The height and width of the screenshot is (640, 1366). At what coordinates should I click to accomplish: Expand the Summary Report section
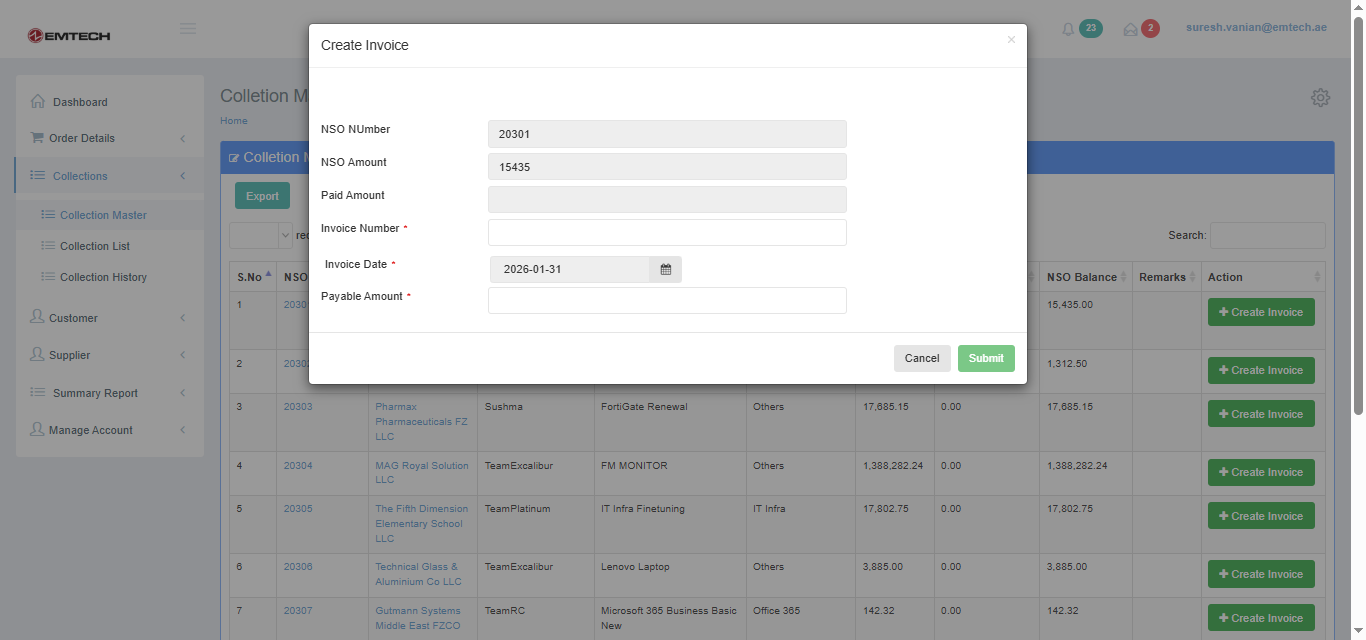pos(95,393)
